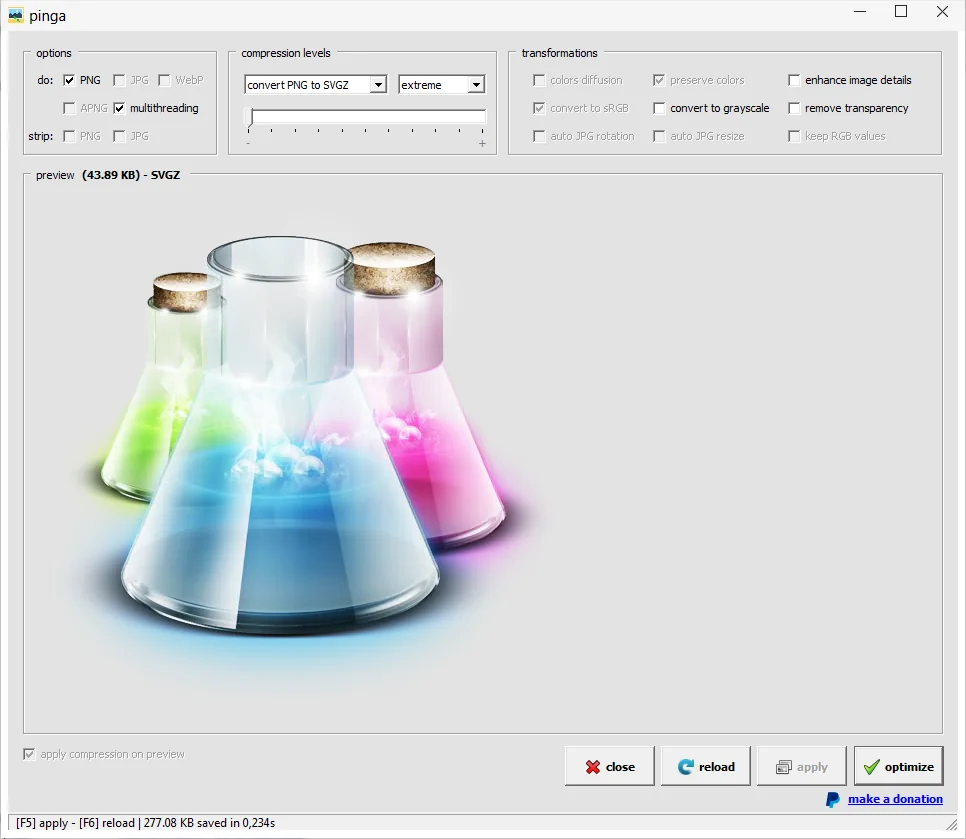Click the pinga app icon in title bar
The image size is (966, 839).
15,15
